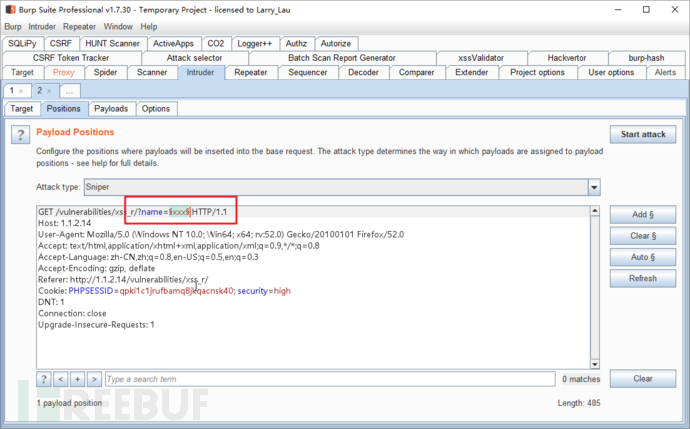This screenshot has height=429, width=690.
Task: Click the Add § button
Action: [643, 215]
